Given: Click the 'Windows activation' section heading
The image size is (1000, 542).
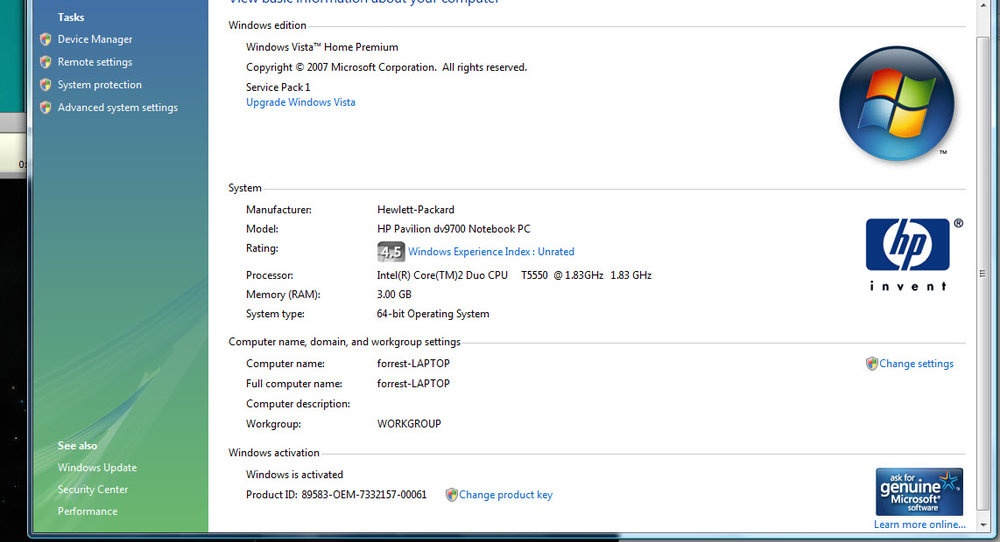Looking at the screenshot, I should tap(274, 453).
